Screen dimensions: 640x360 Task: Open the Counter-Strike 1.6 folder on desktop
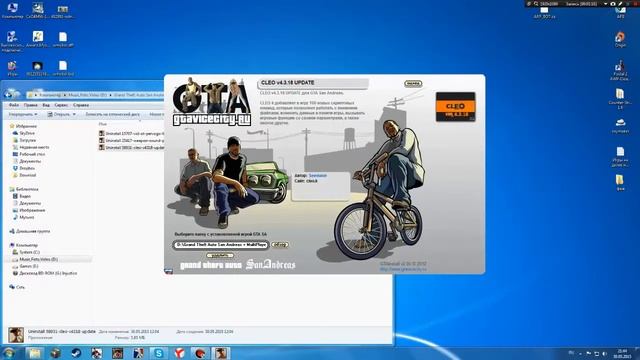(620, 99)
